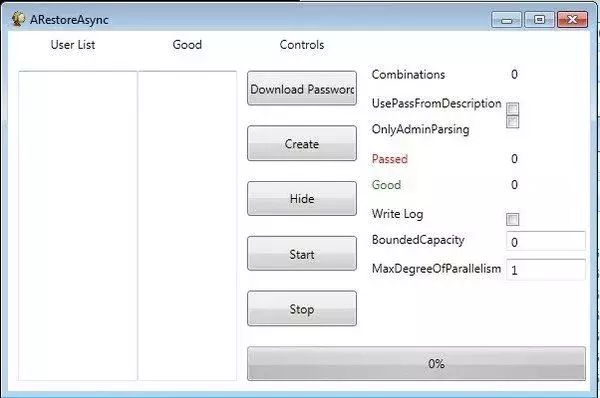Viewport: 600px width, 398px height.
Task: Minimize the ARestoreAsync window
Action: (x=506, y=20)
